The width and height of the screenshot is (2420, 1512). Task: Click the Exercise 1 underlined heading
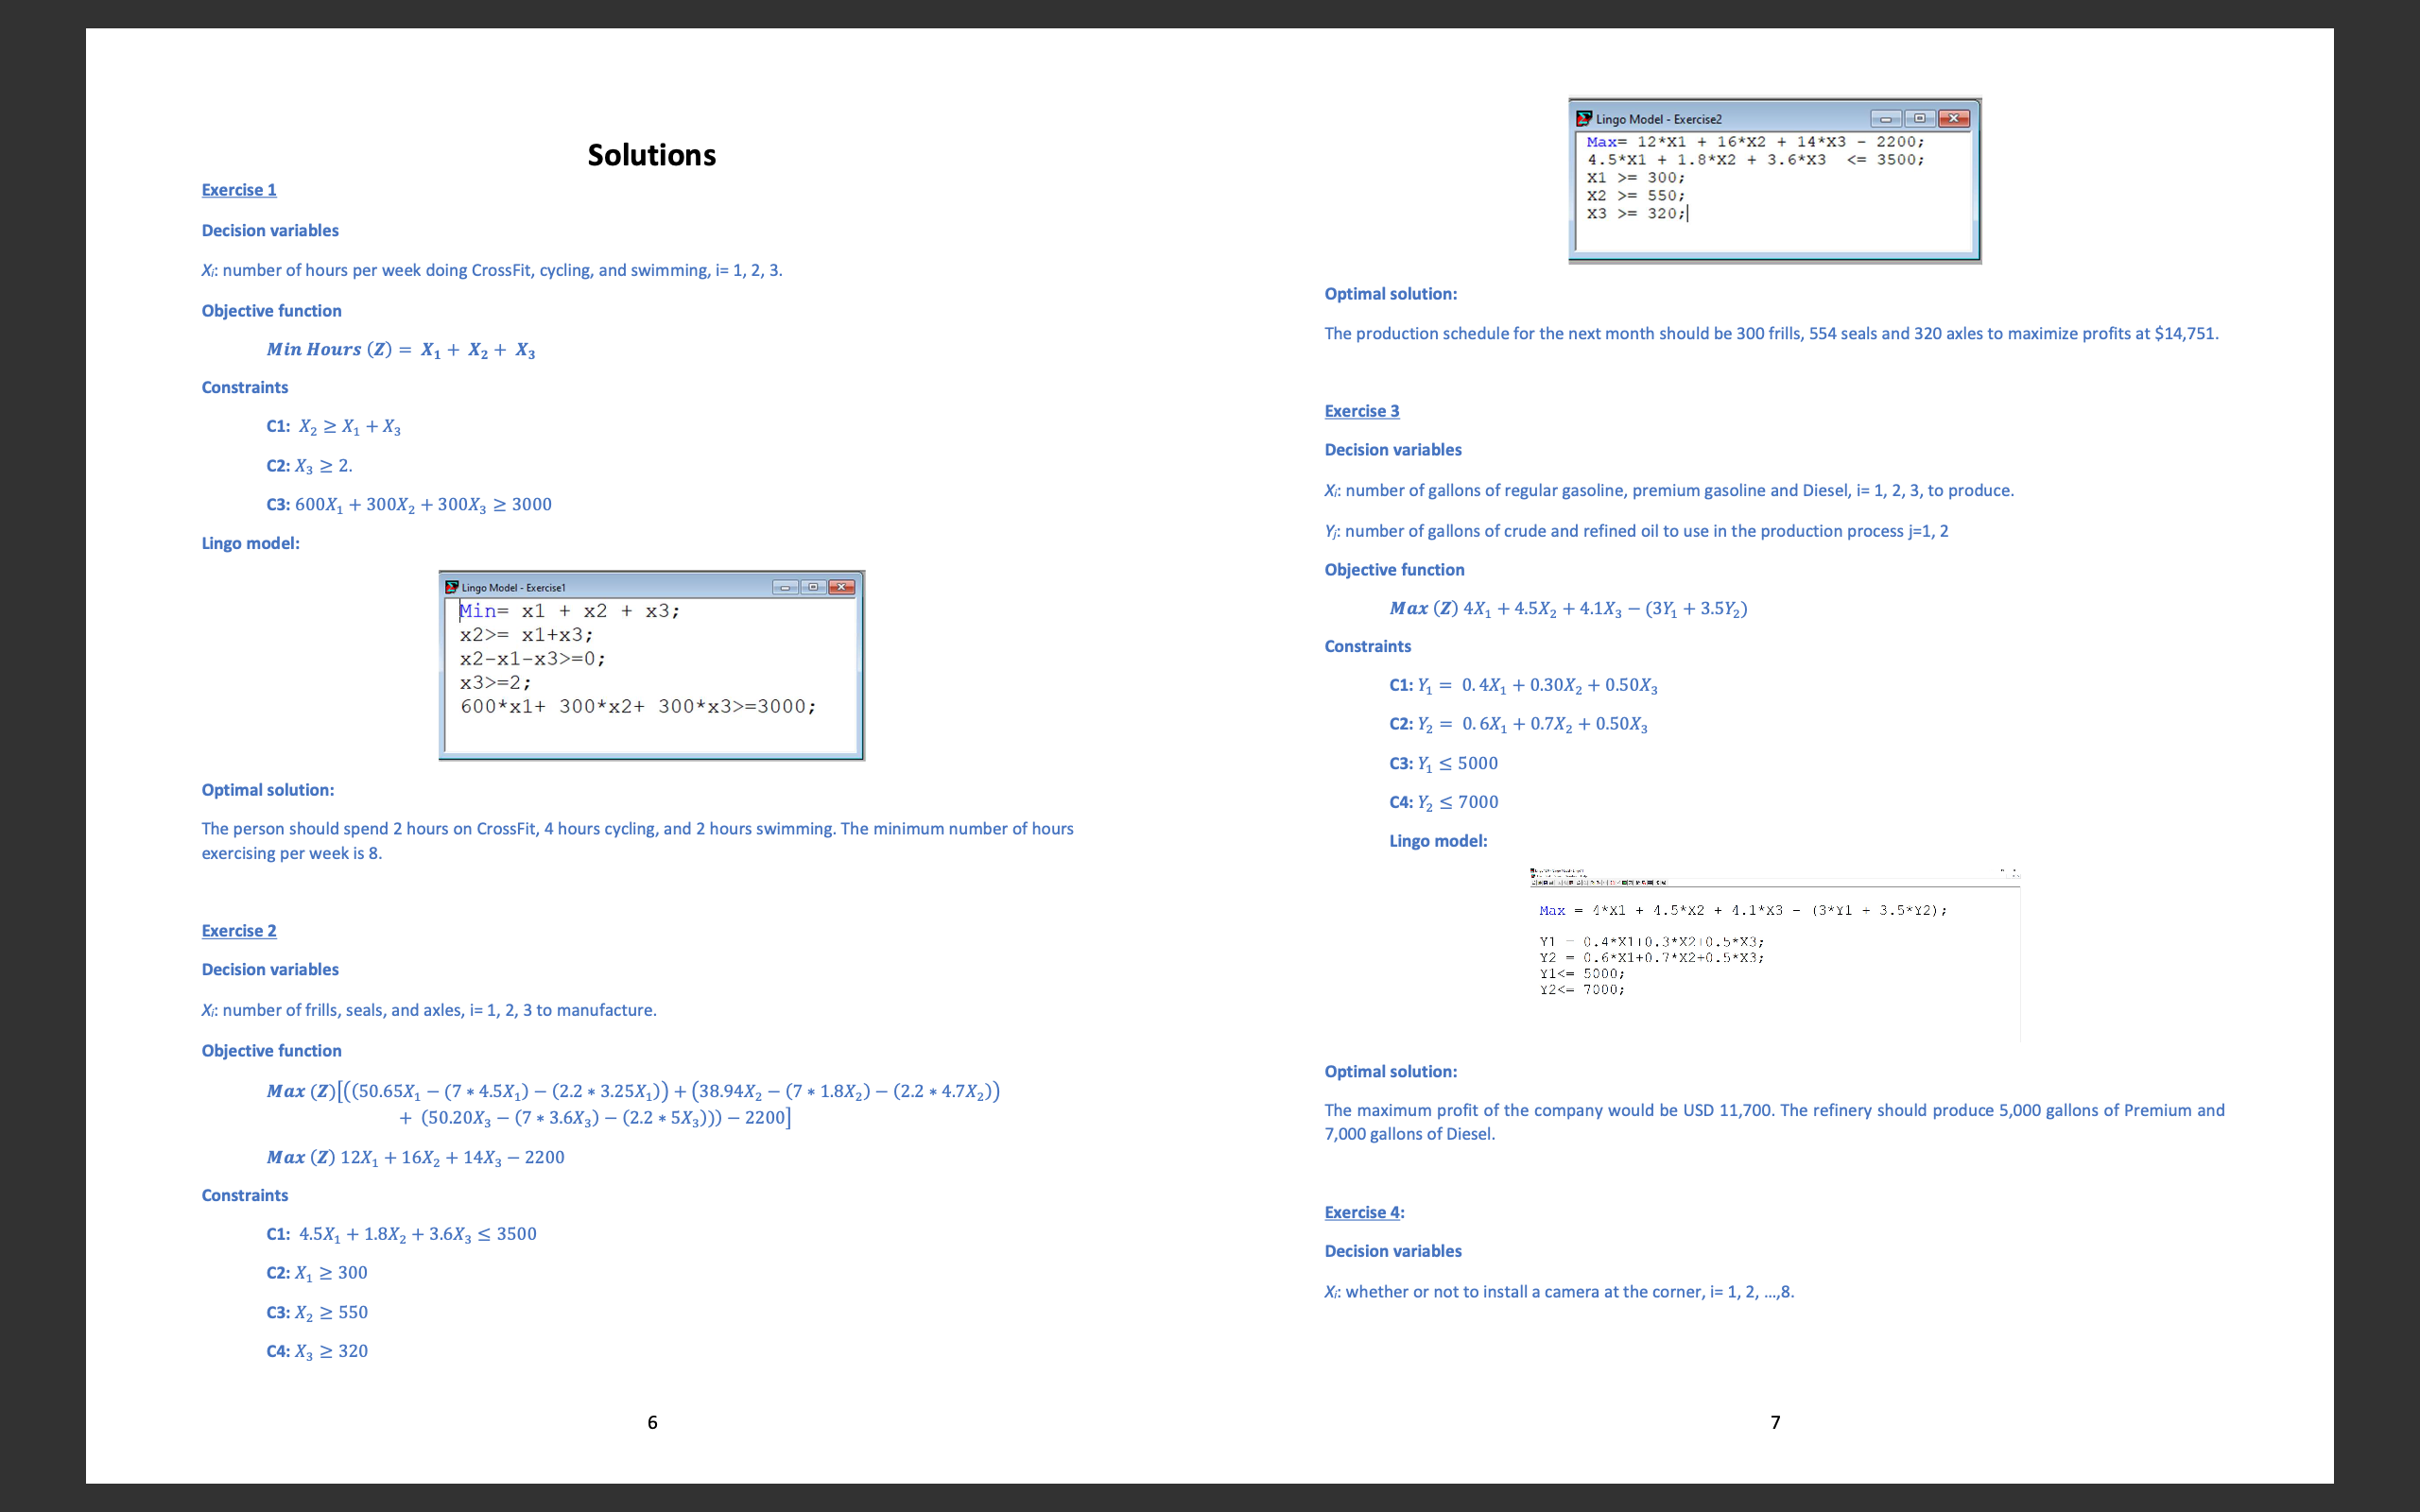click(x=239, y=190)
